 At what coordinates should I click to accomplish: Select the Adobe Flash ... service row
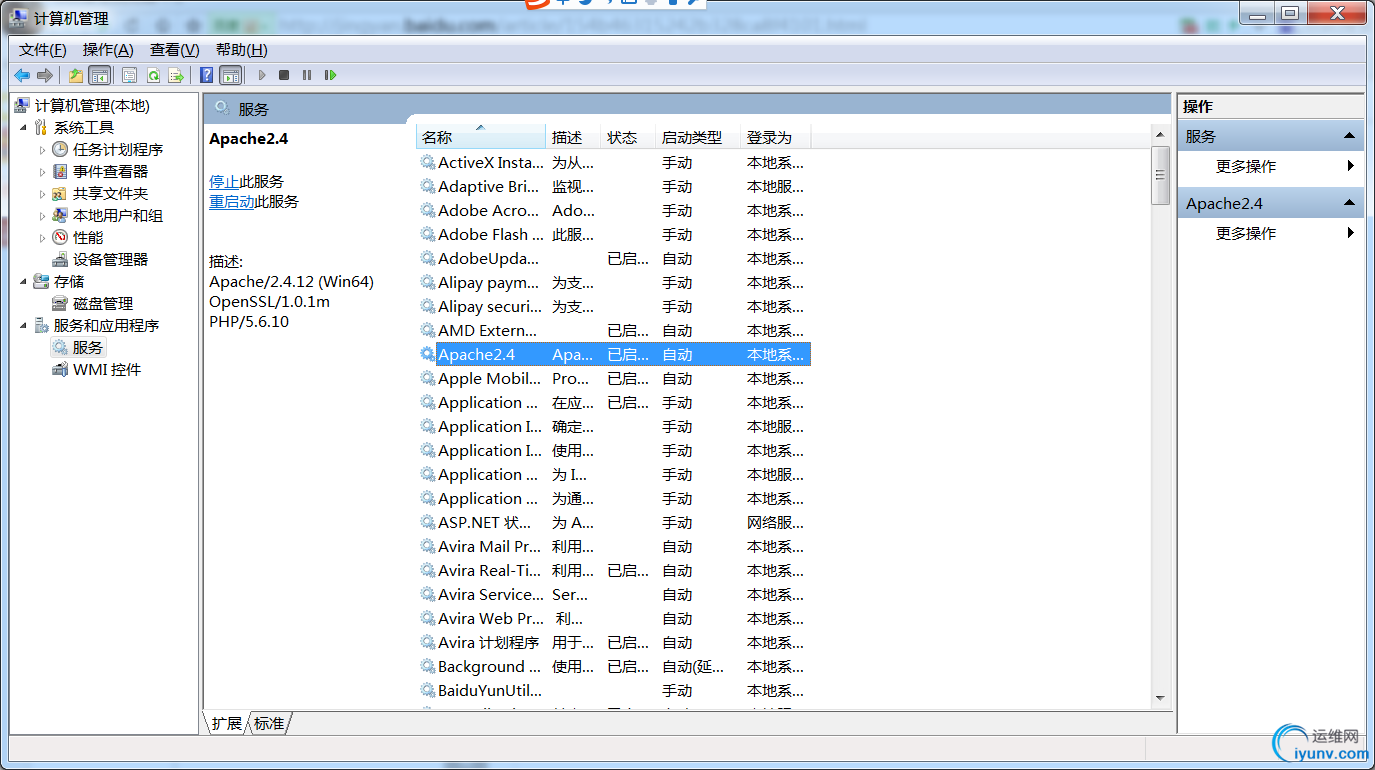pyautogui.click(x=614, y=234)
